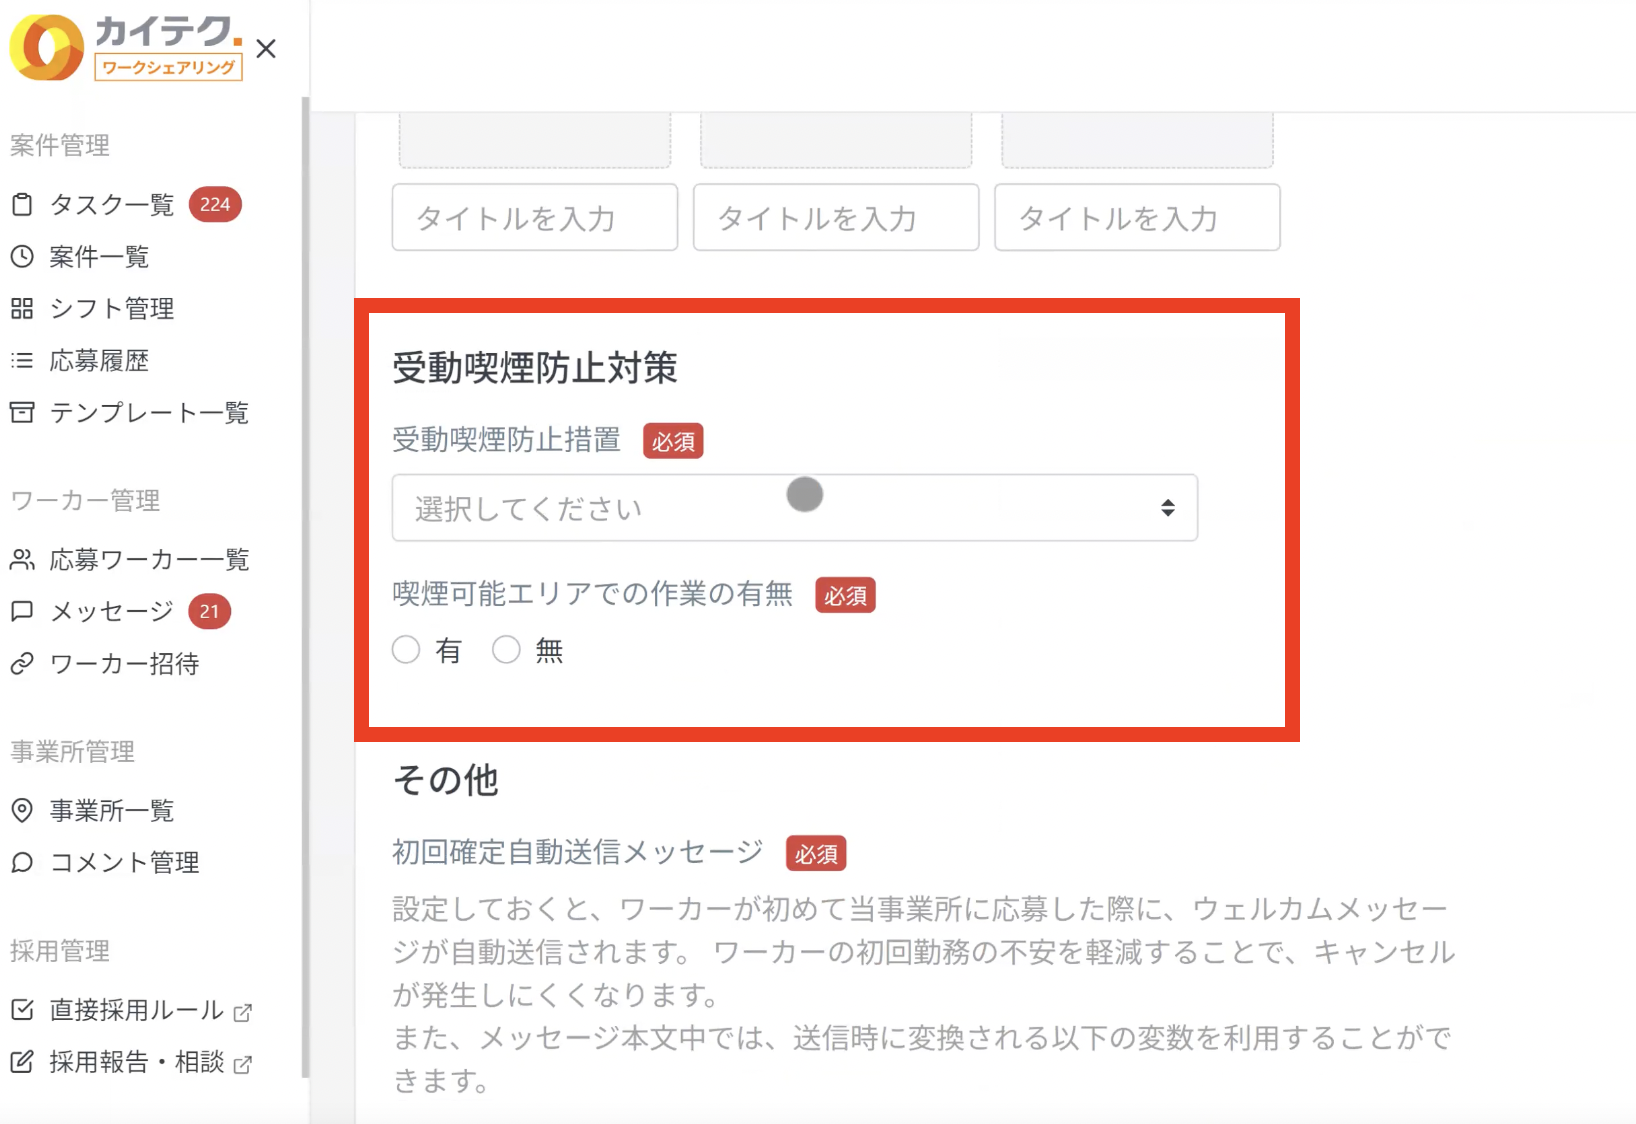Click first タイトルを入力 field
The height and width of the screenshot is (1124, 1636).
535,217
